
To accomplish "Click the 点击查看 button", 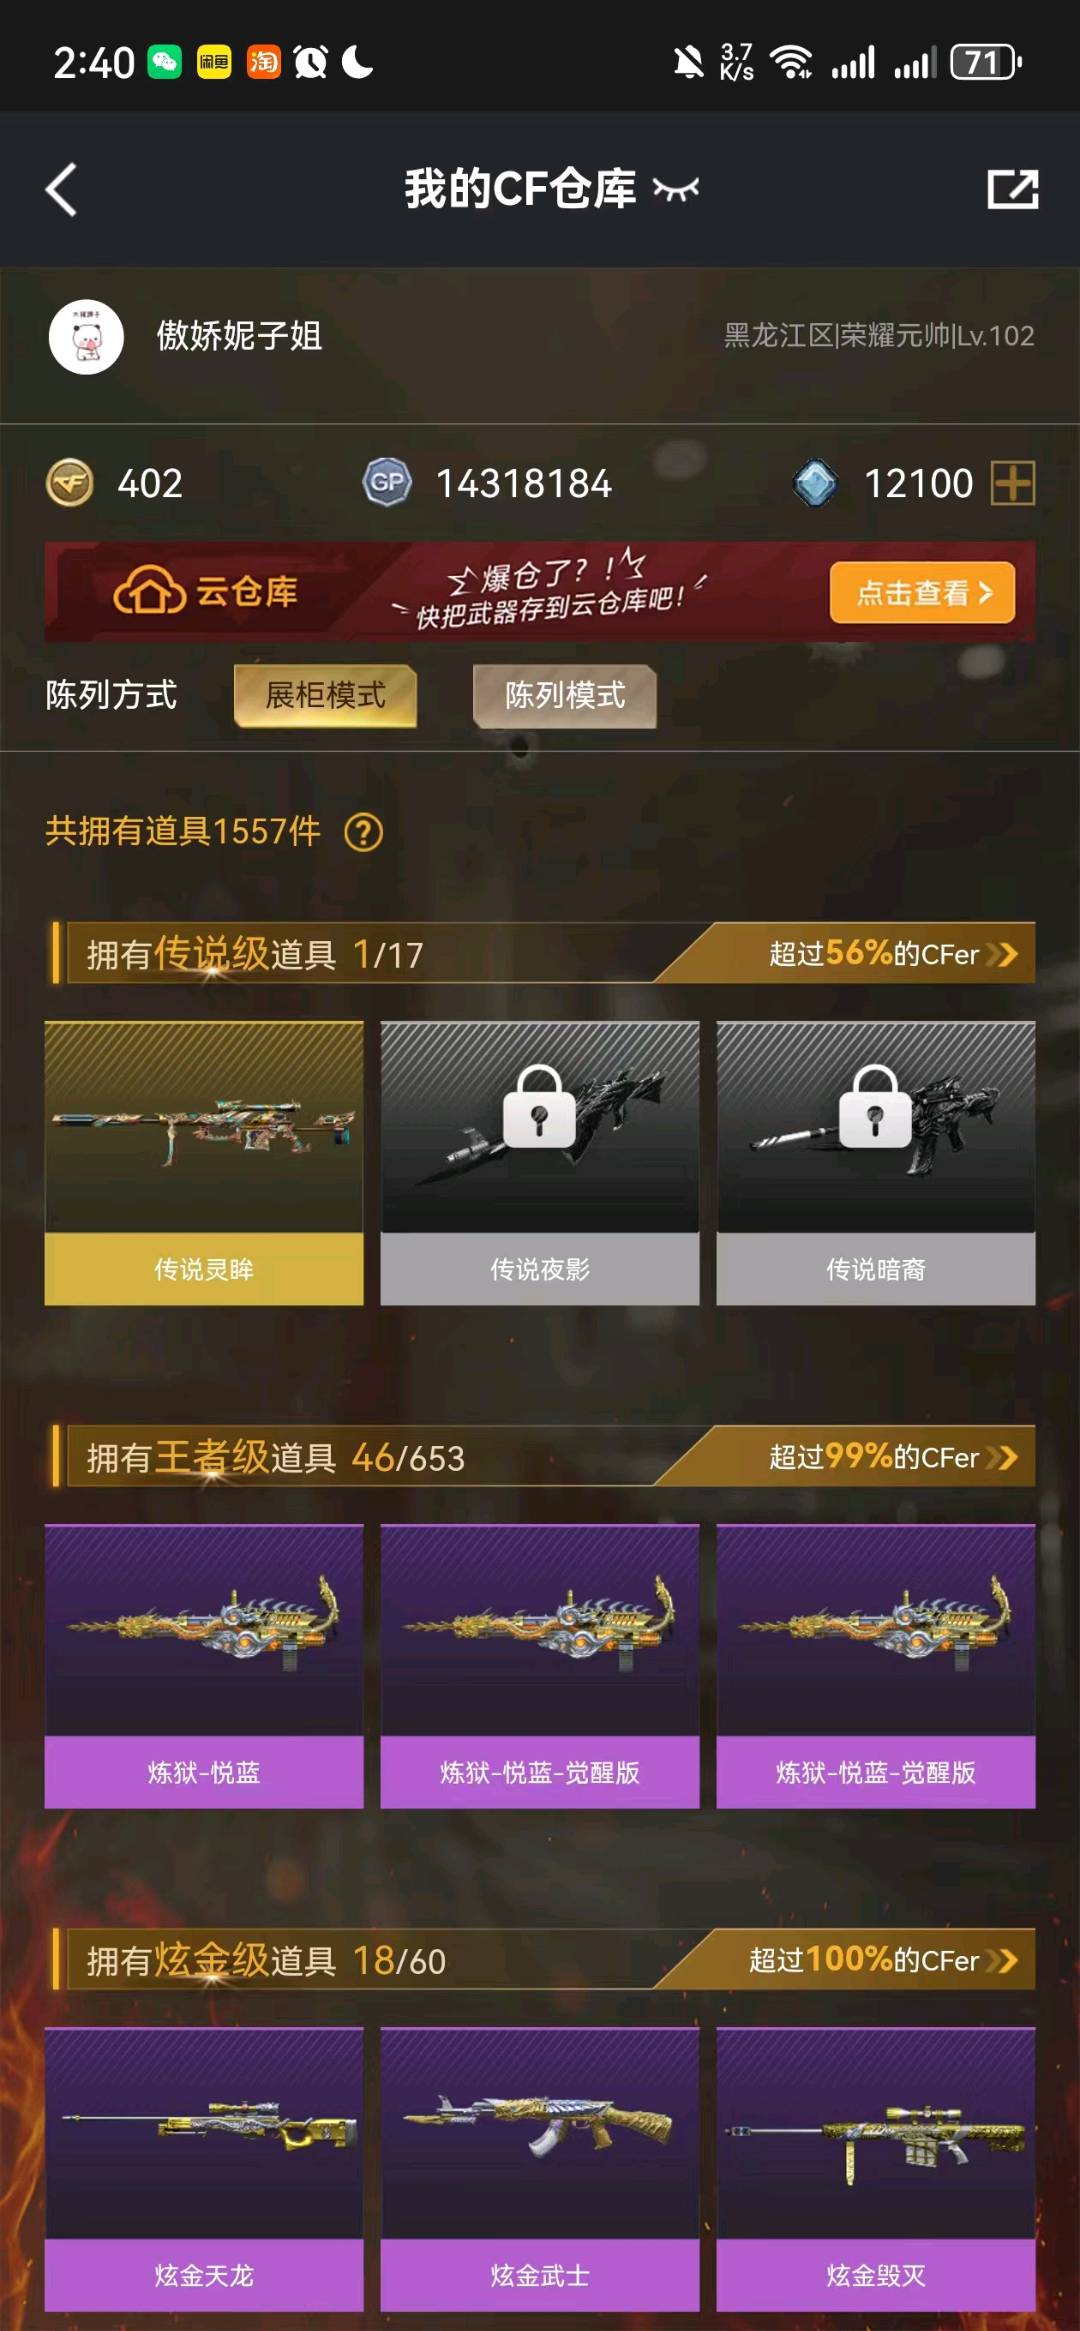I will click(922, 593).
